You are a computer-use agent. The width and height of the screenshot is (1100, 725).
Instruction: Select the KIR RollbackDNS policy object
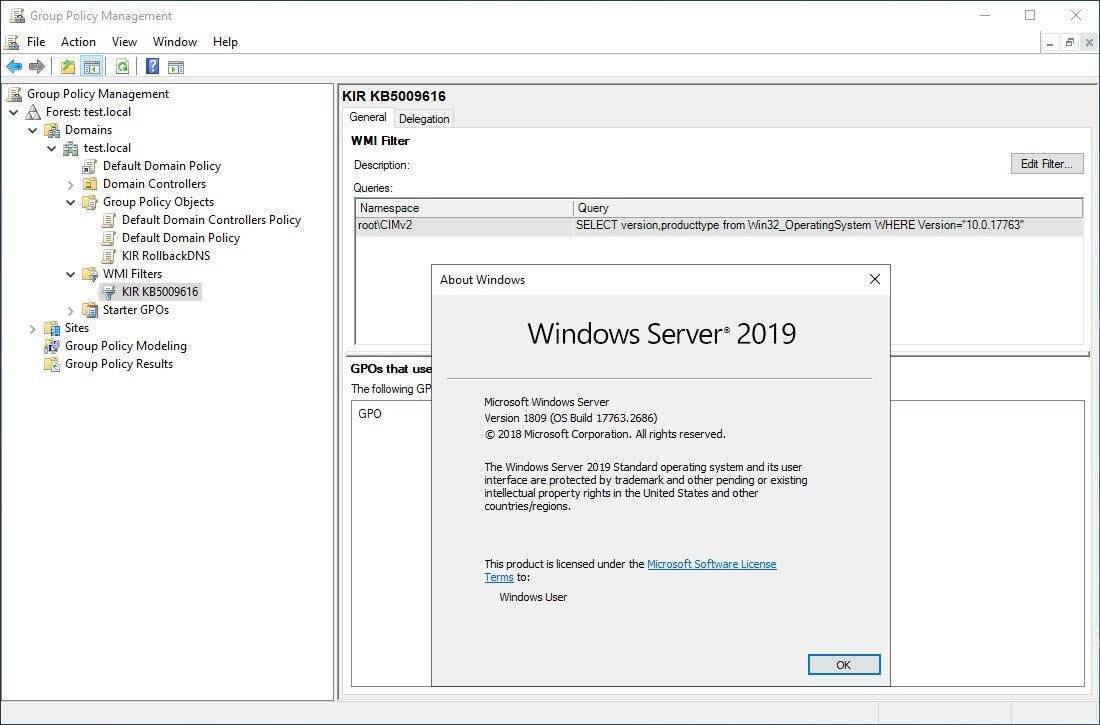click(165, 256)
